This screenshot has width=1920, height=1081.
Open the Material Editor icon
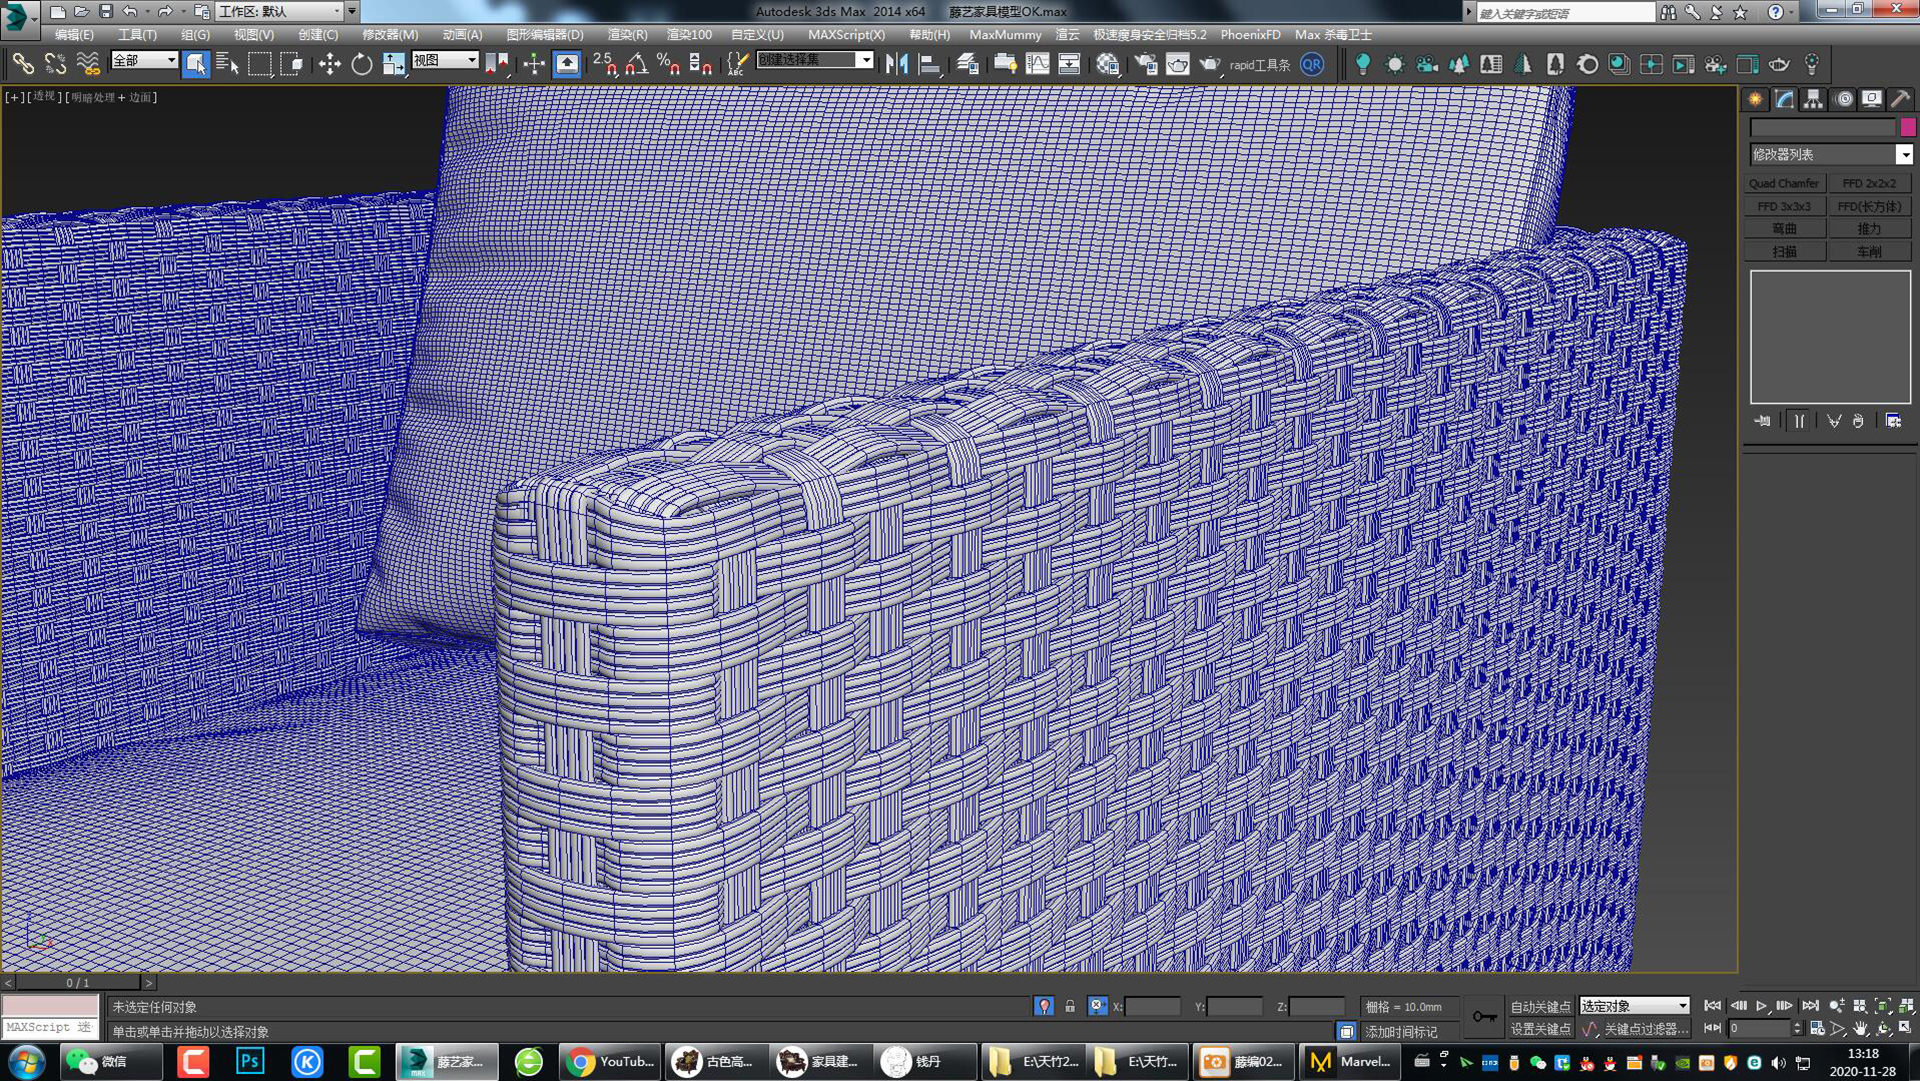(1107, 64)
